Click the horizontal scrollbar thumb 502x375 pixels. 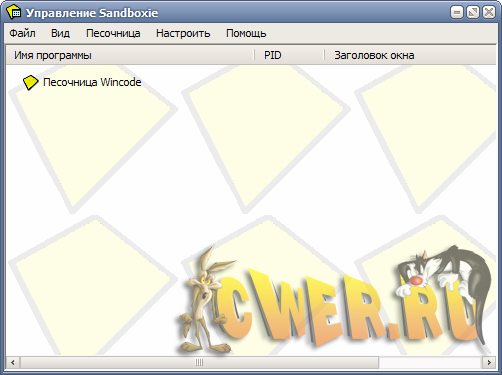(x=199, y=362)
